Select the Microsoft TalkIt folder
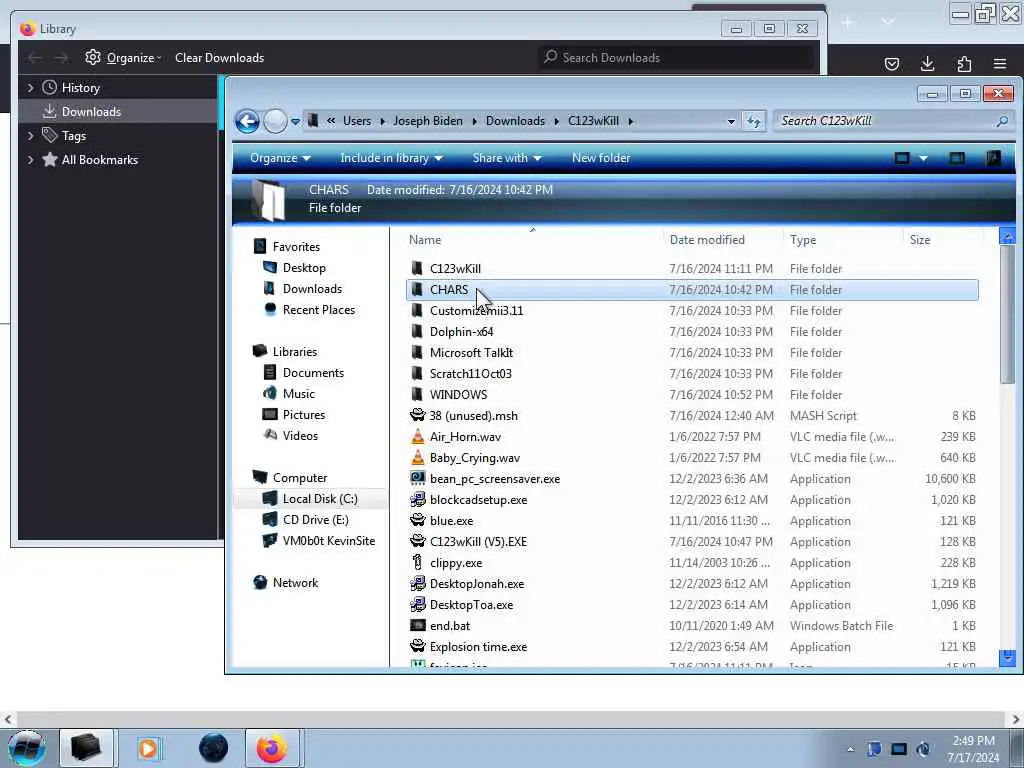 (471, 353)
